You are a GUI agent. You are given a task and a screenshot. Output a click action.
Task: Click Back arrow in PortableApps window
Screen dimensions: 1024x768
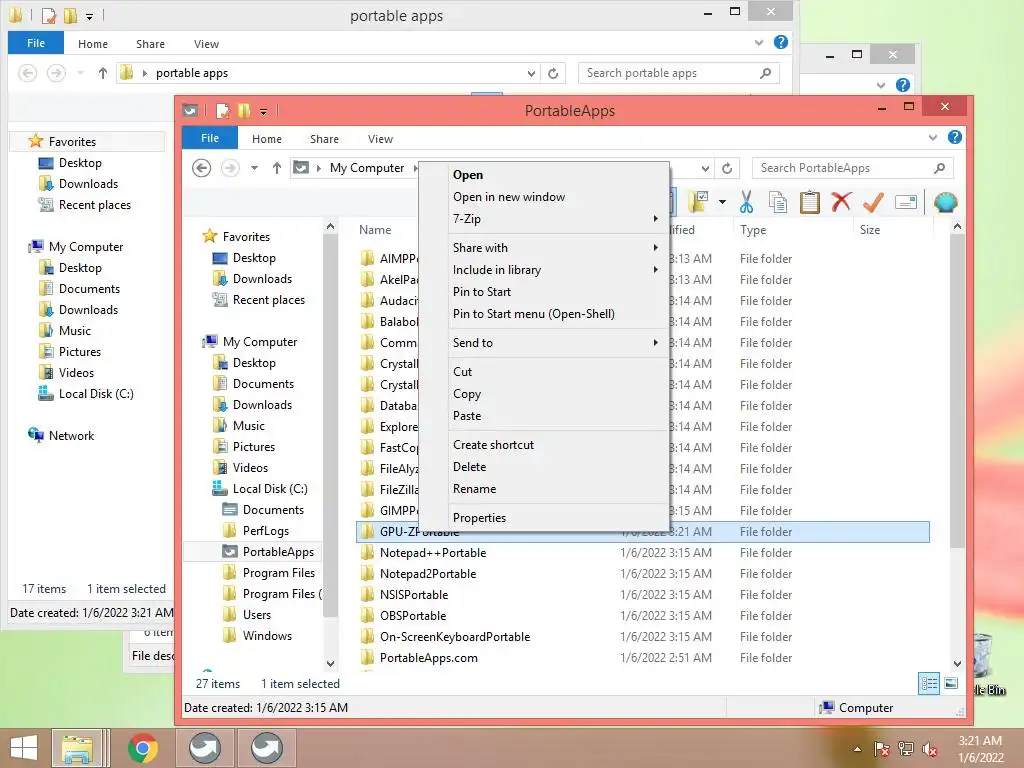[201, 168]
